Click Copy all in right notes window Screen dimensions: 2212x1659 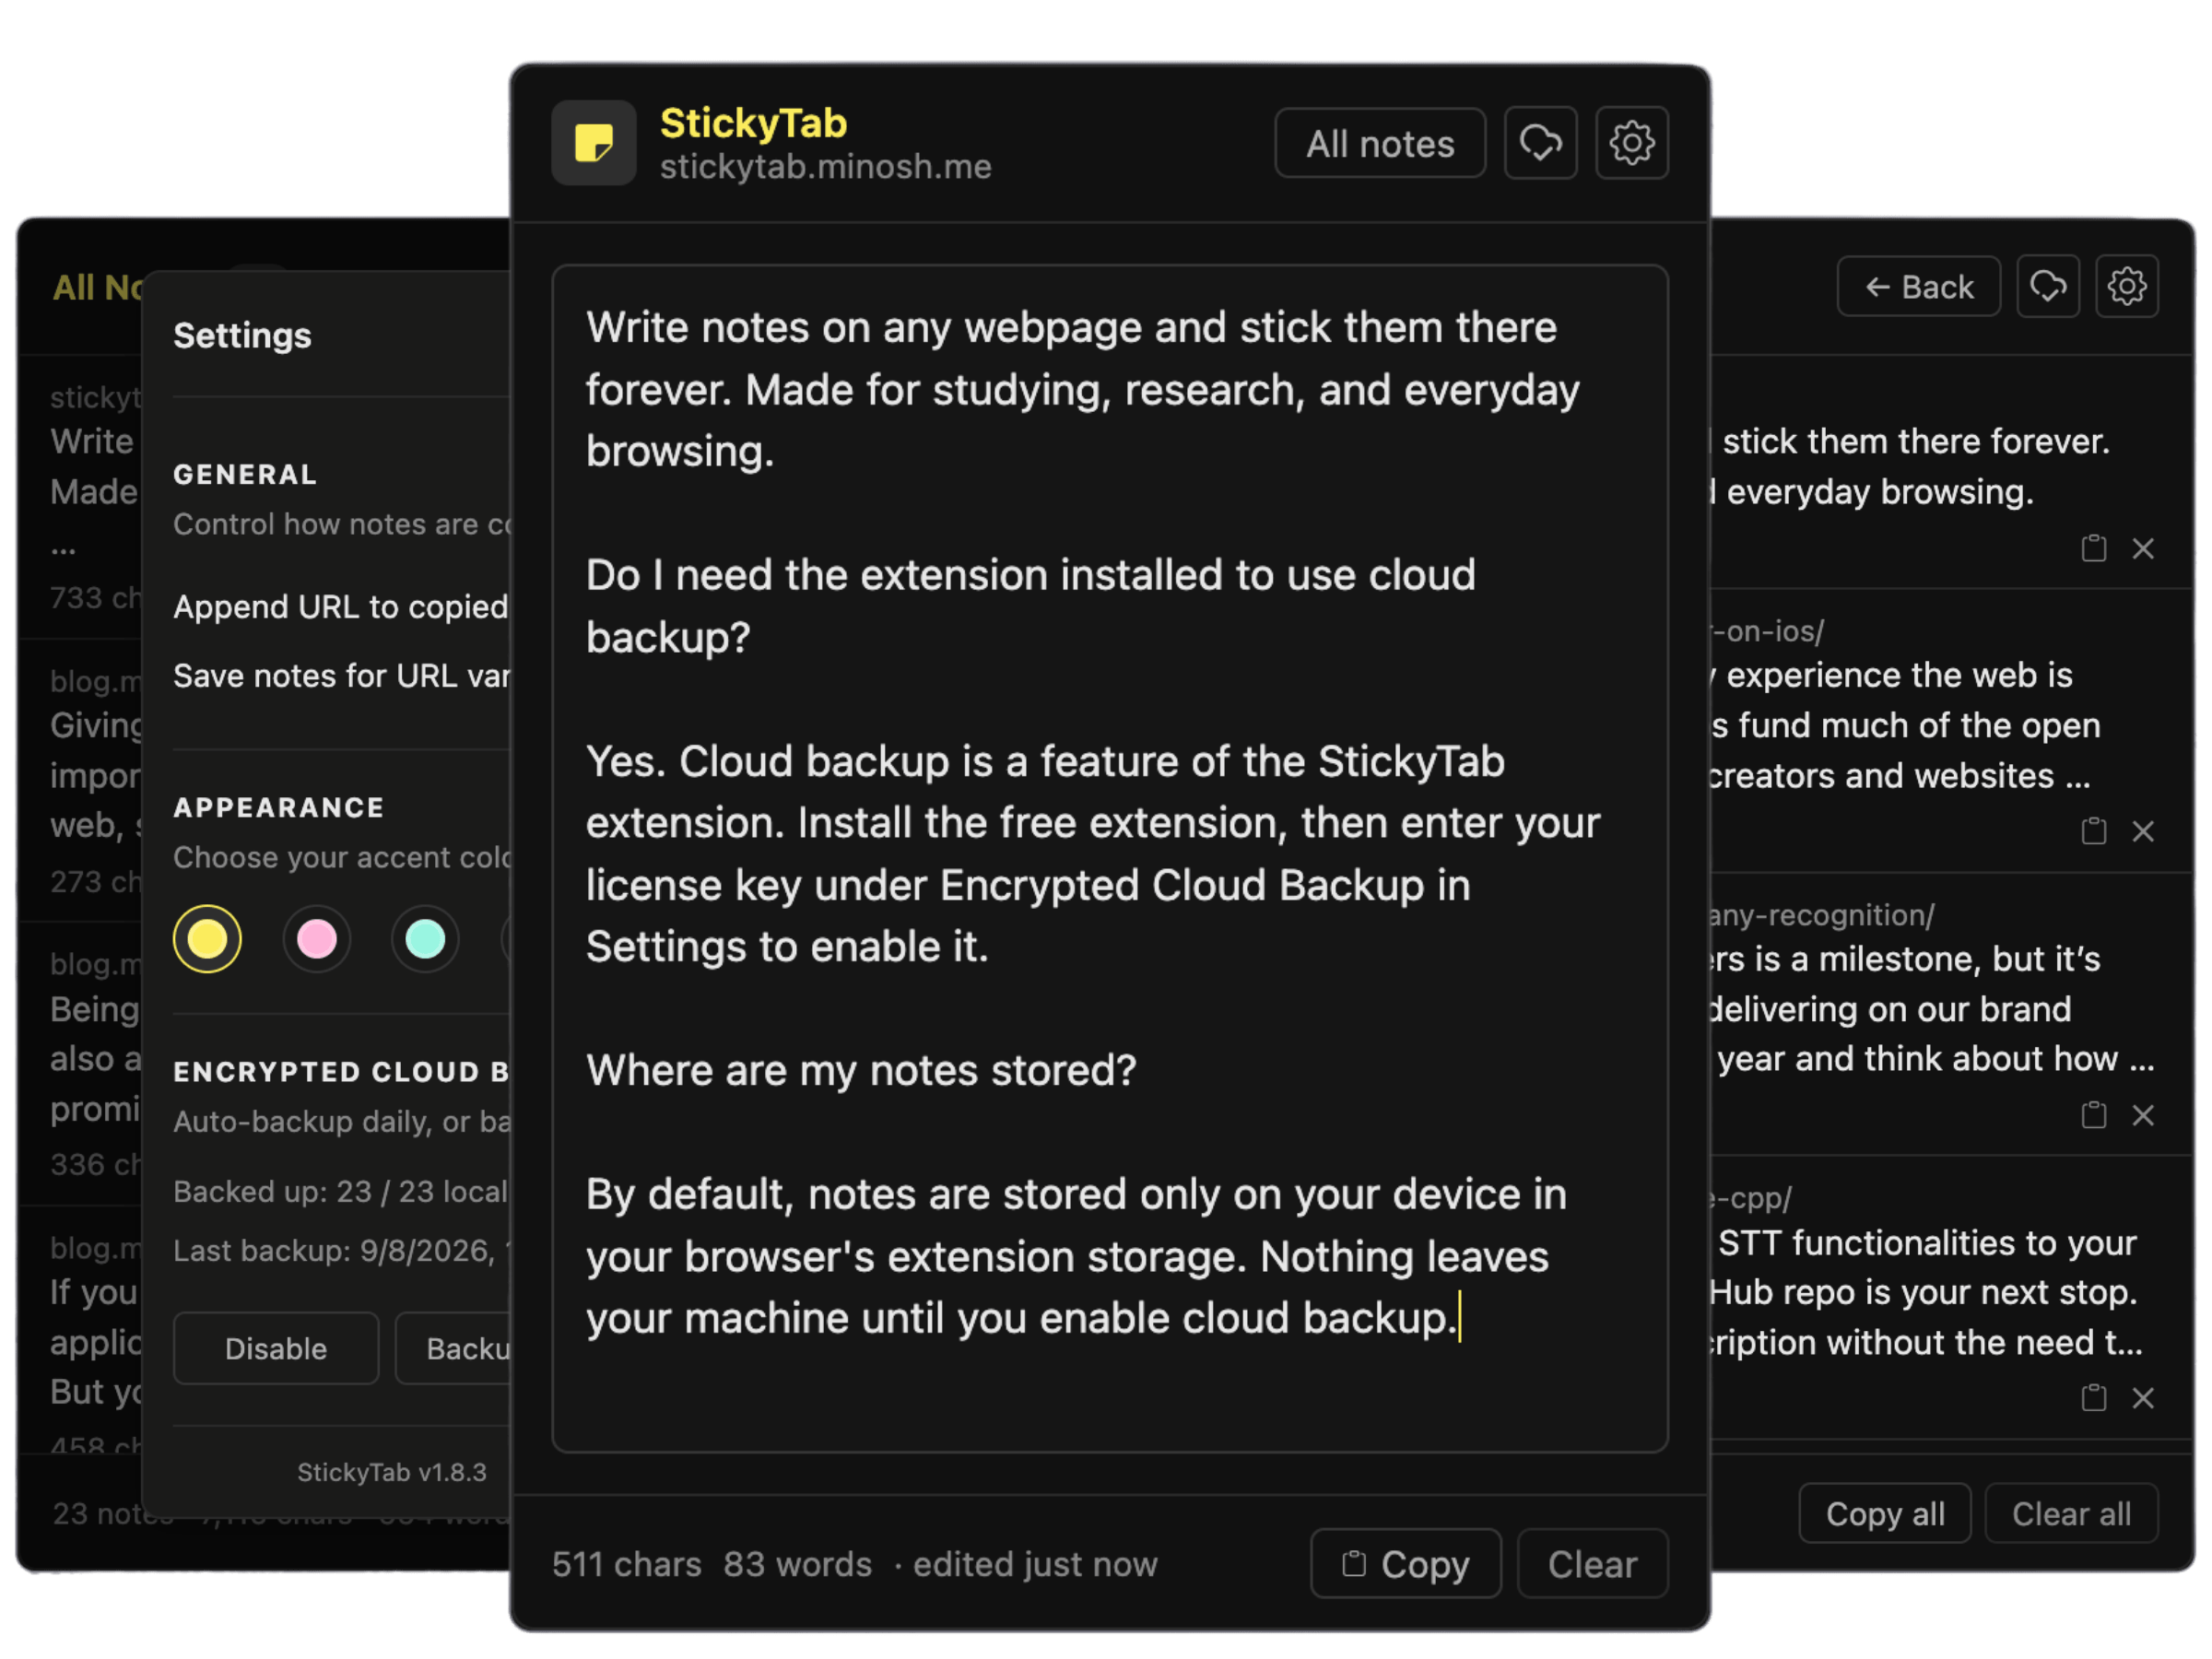click(x=1884, y=1513)
